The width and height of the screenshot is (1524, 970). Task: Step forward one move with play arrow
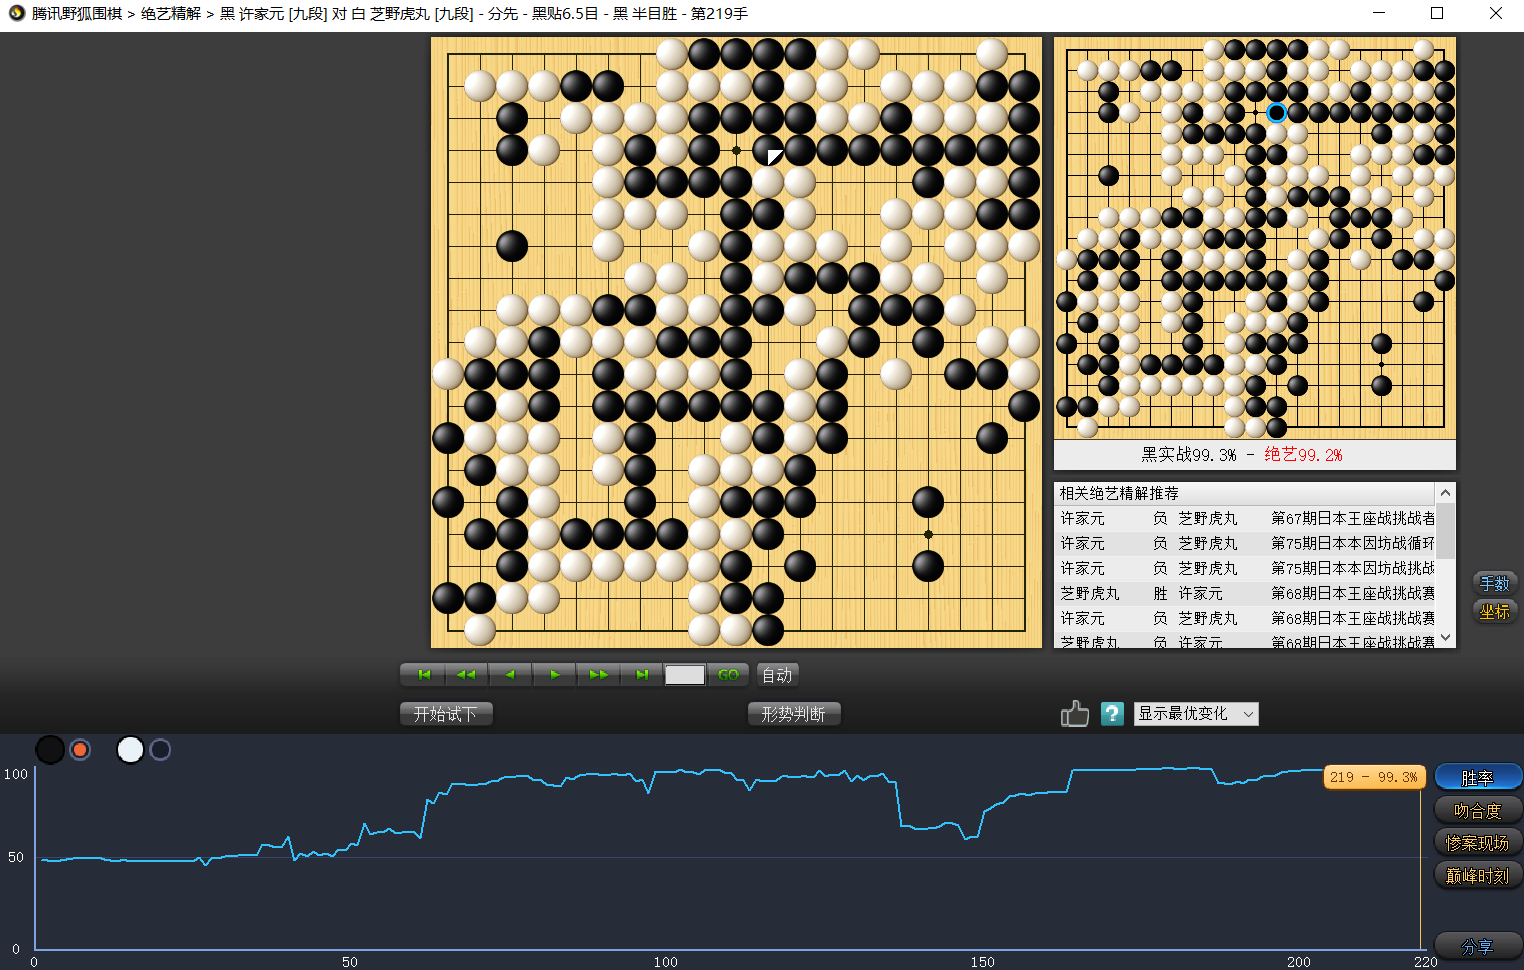click(x=554, y=675)
